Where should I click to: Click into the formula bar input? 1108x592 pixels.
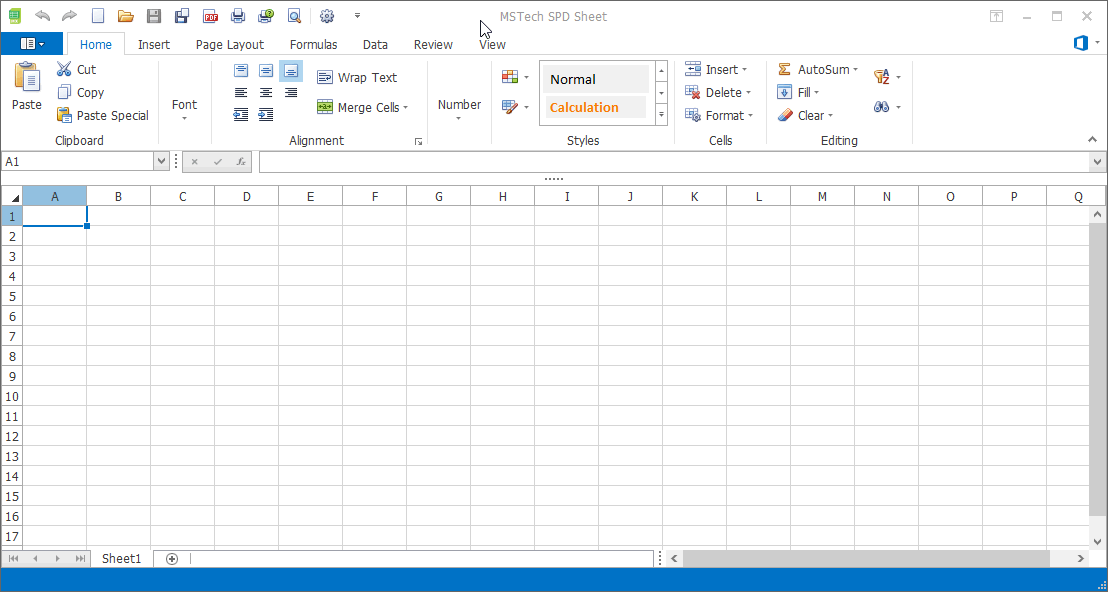click(x=674, y=162)
